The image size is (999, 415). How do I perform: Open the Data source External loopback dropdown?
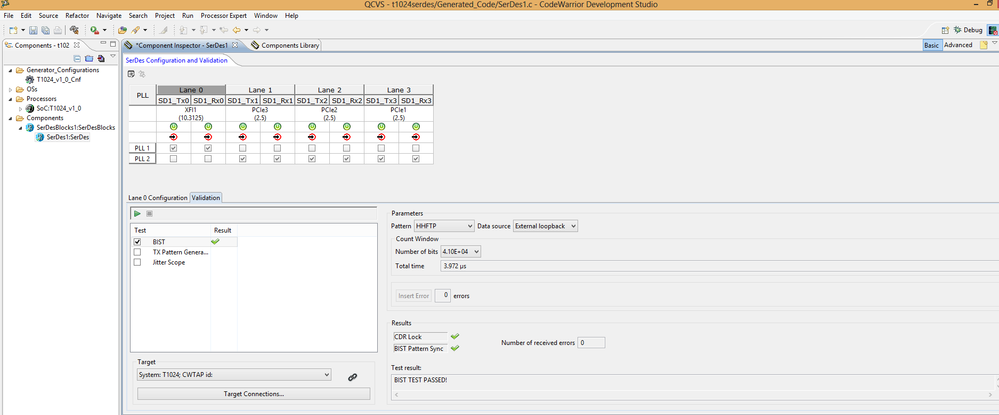coord(545,226)
